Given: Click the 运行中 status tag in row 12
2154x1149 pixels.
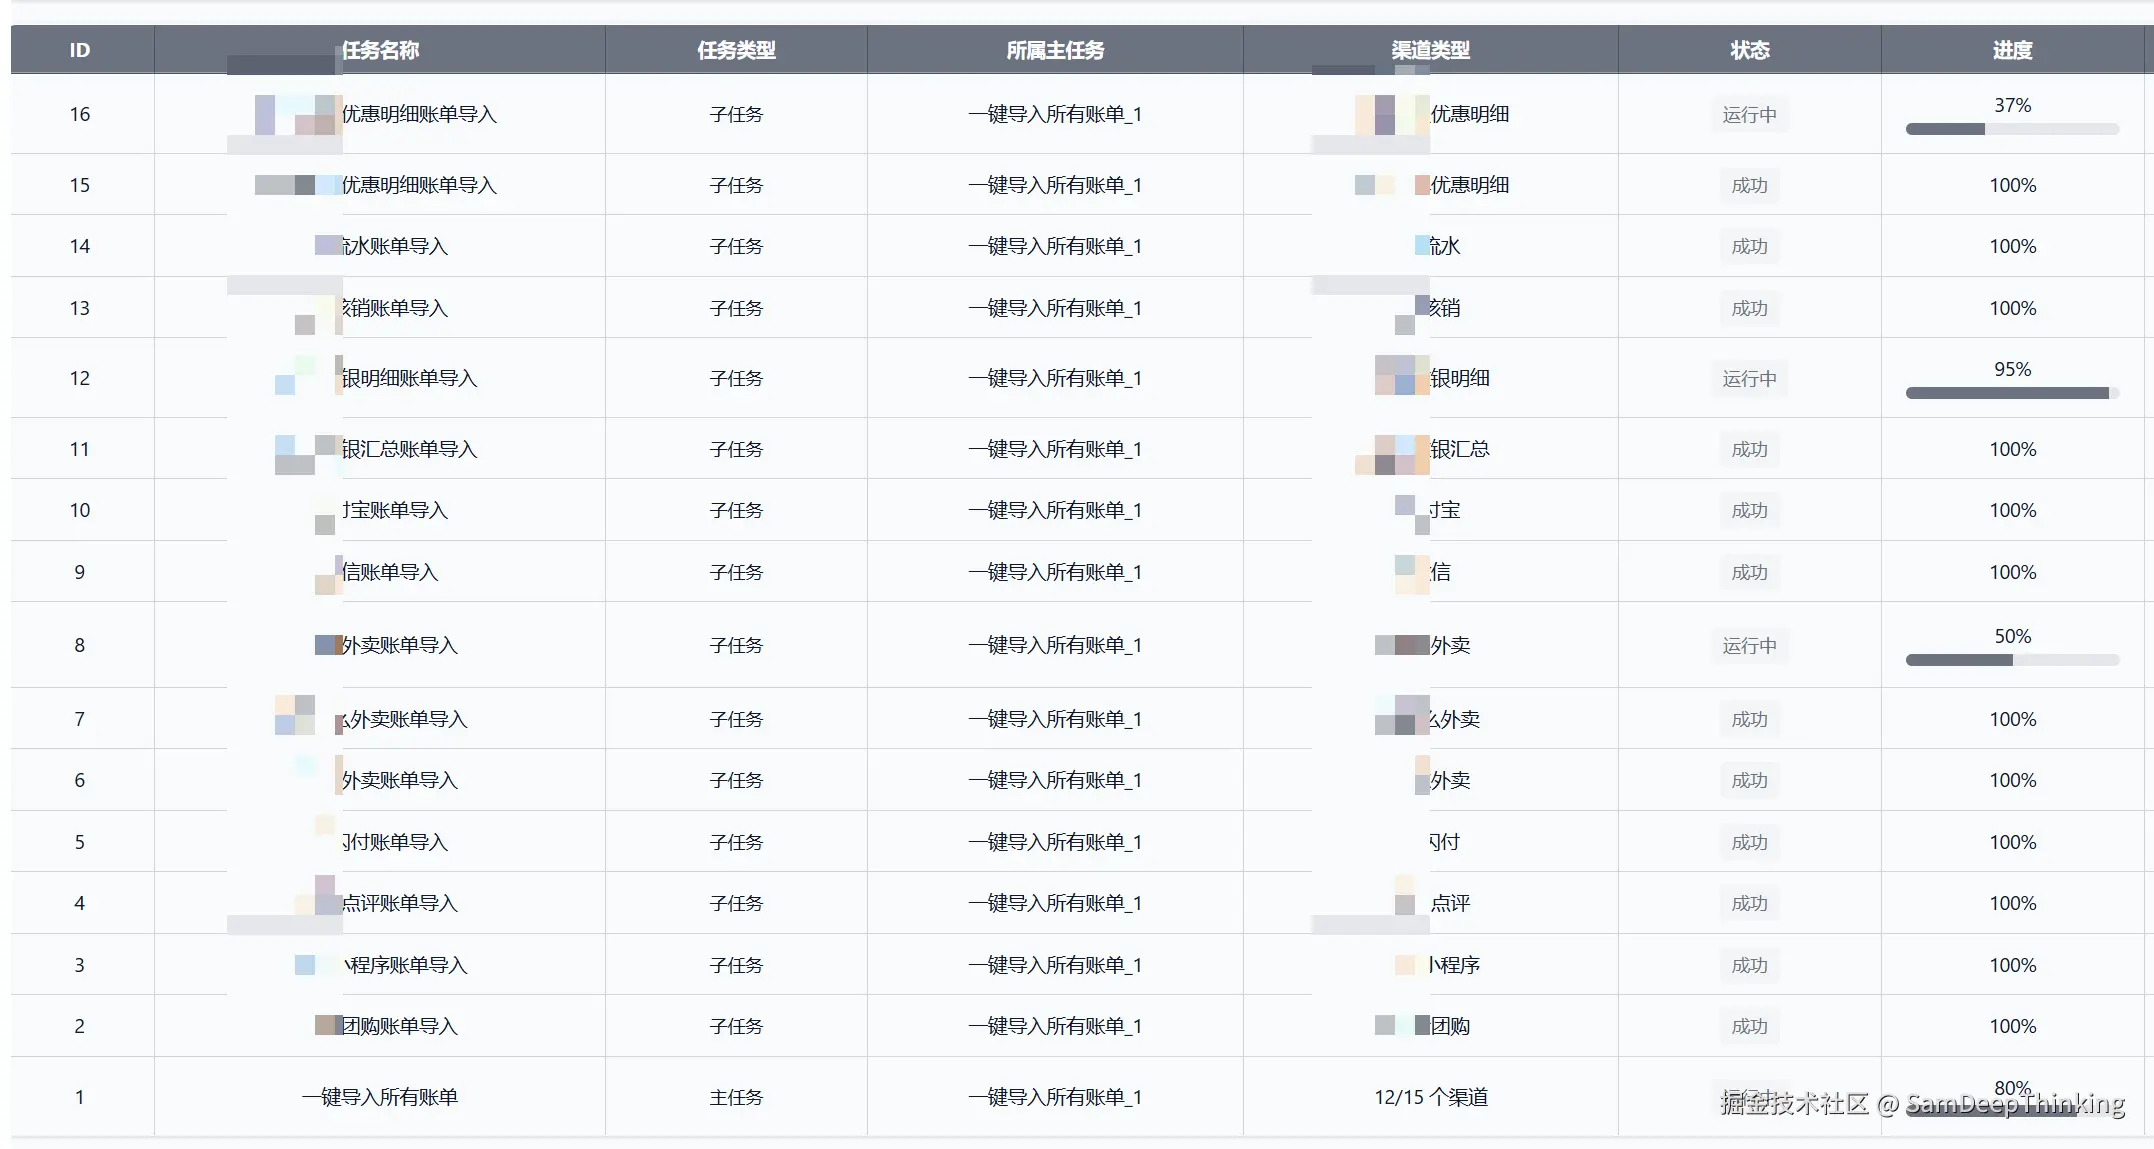Looking at the screenshot, I should (1750, 379).
